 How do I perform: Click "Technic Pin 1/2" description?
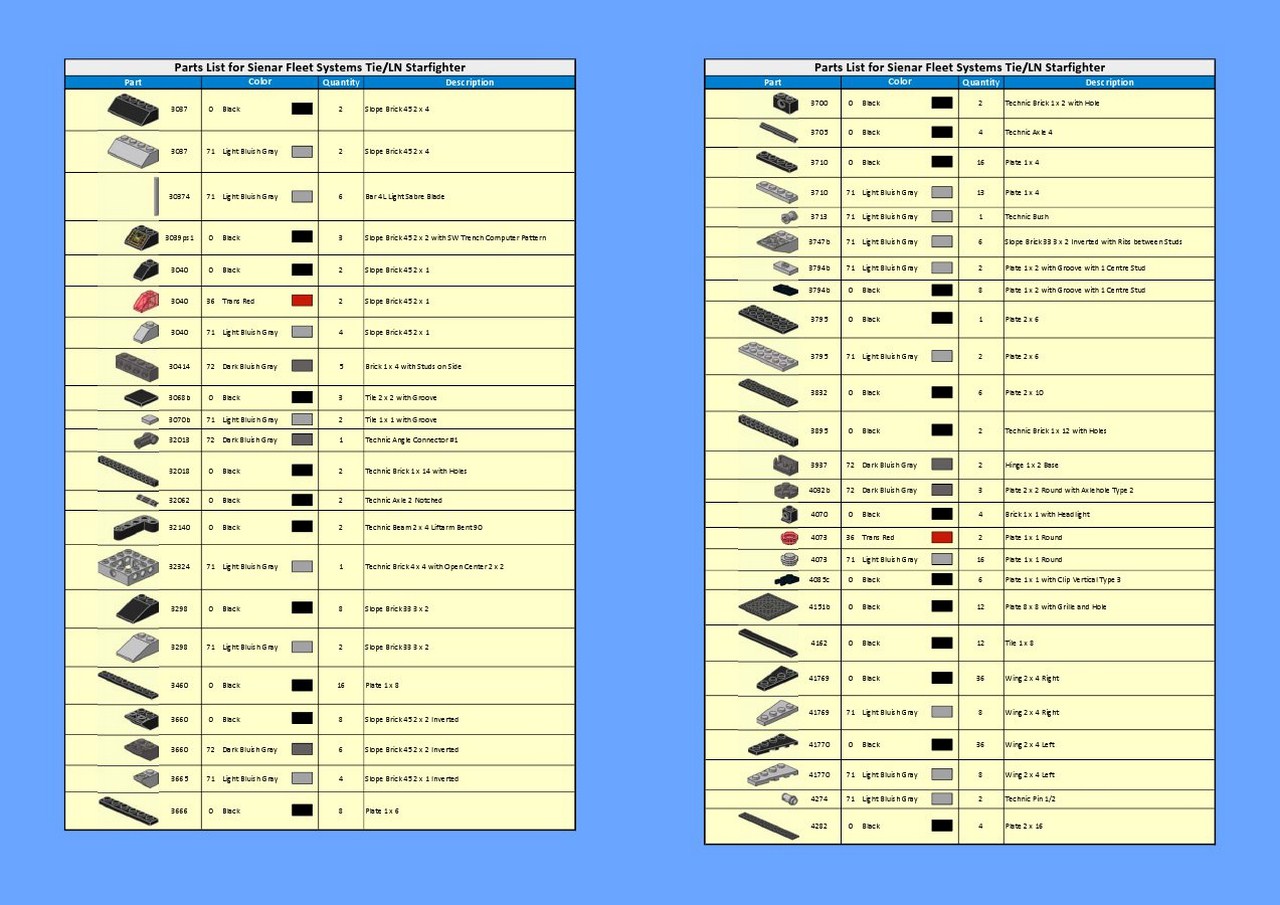click(x=1029, y=799)
